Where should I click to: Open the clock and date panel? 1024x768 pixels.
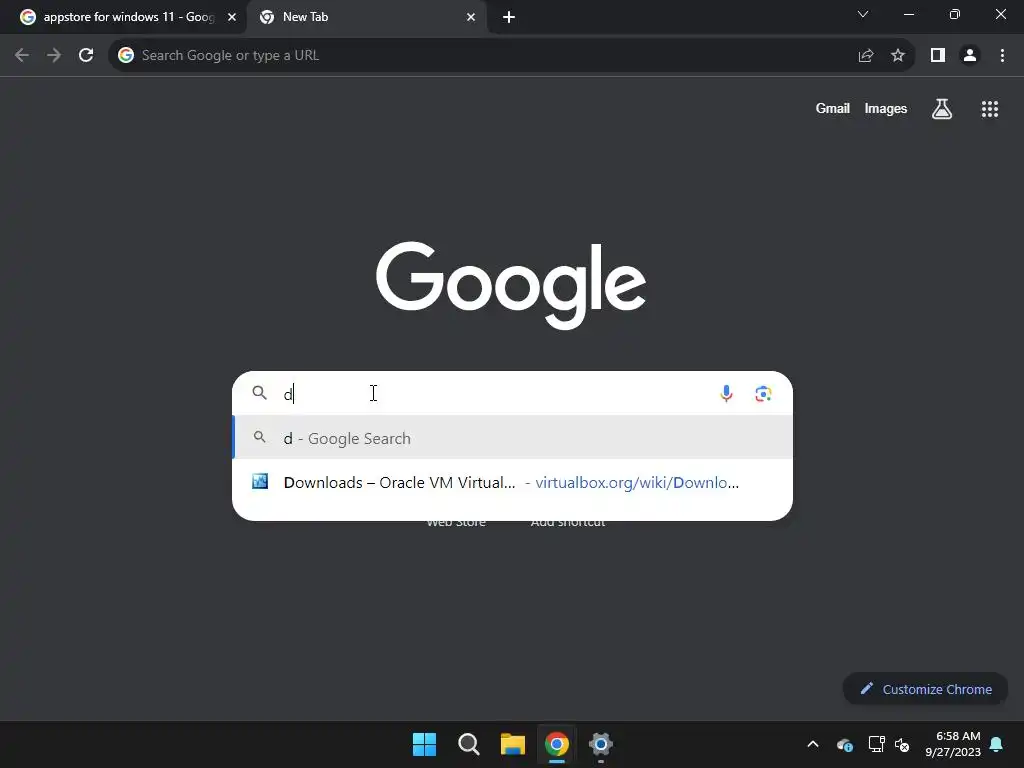(953, 744)
